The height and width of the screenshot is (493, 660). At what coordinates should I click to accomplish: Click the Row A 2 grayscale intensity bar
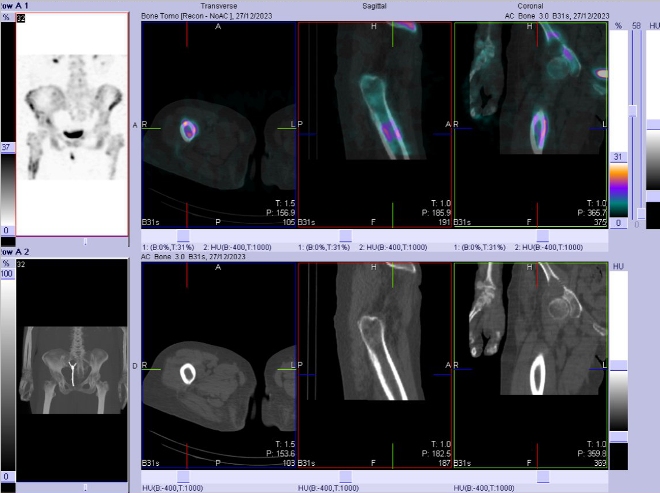(8, 375)
